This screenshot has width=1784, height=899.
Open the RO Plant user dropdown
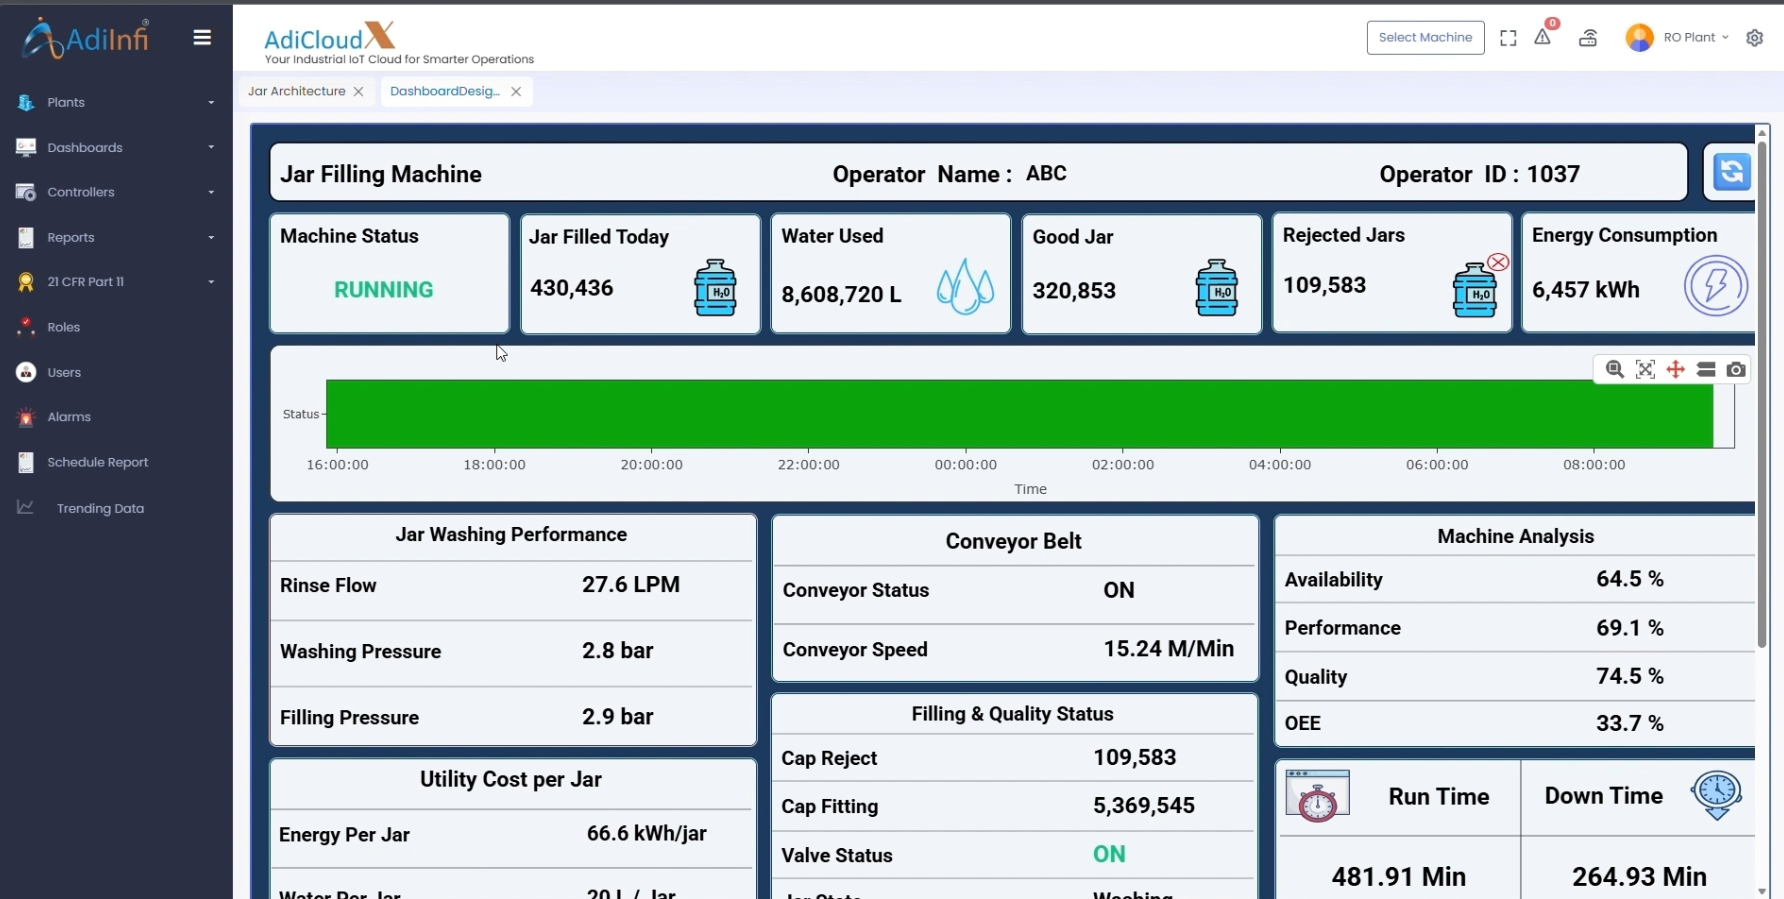coord(1680,38)
